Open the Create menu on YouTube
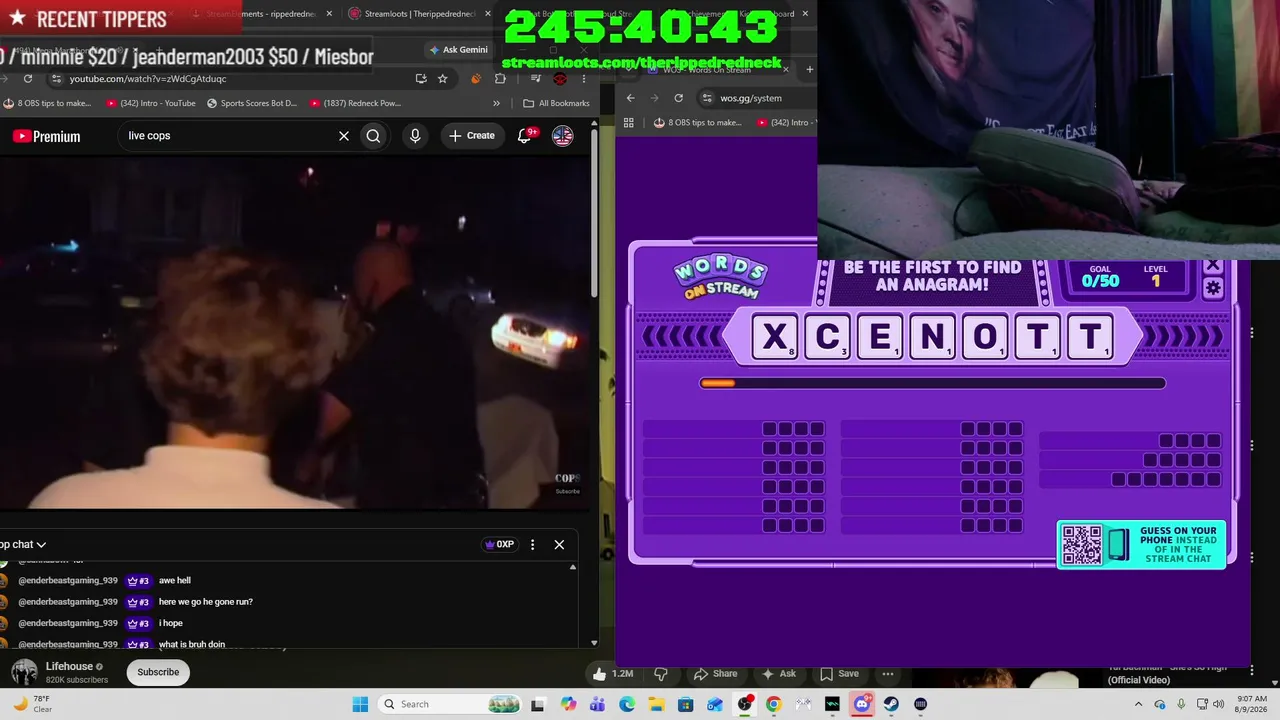 pos(472,136)
